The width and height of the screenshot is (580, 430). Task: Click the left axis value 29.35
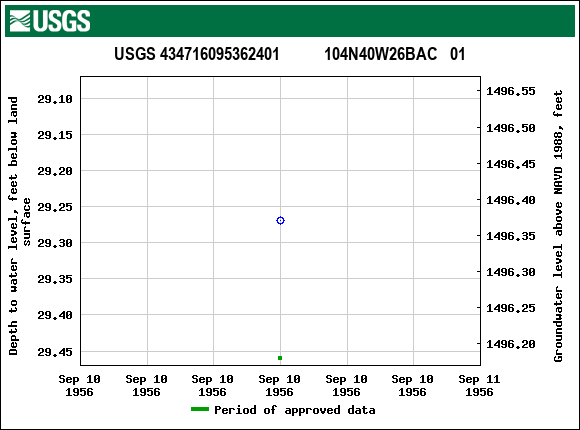pyautogui.click(x=55, y=279)
